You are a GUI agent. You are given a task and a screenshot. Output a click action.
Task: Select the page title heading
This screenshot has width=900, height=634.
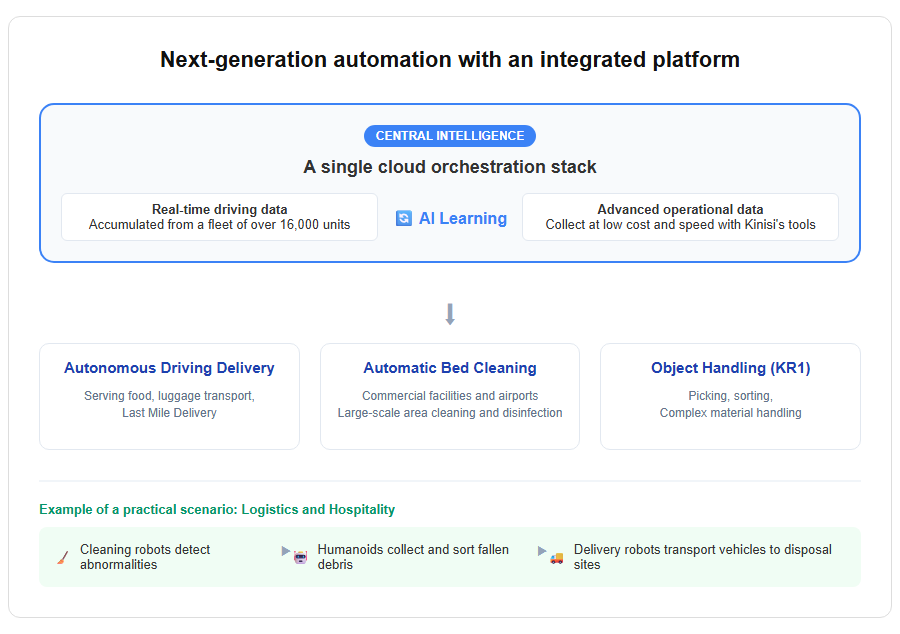click(450, 60)
